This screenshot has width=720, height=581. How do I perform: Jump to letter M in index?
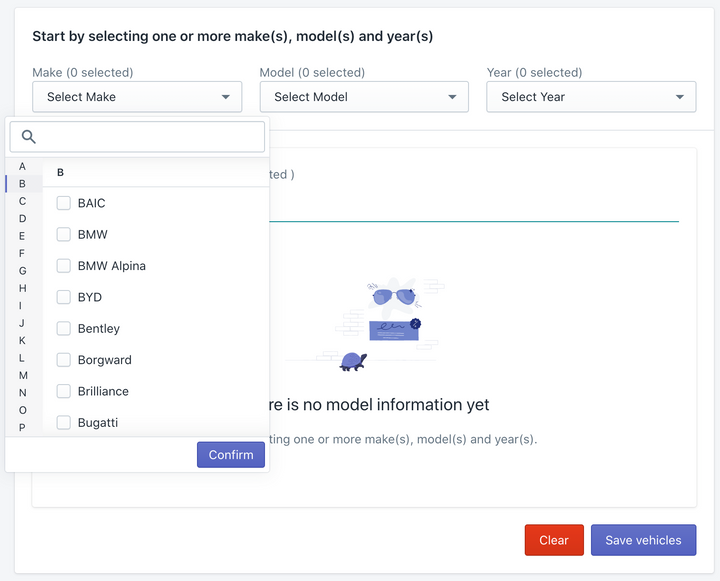[x=23, y=375]
